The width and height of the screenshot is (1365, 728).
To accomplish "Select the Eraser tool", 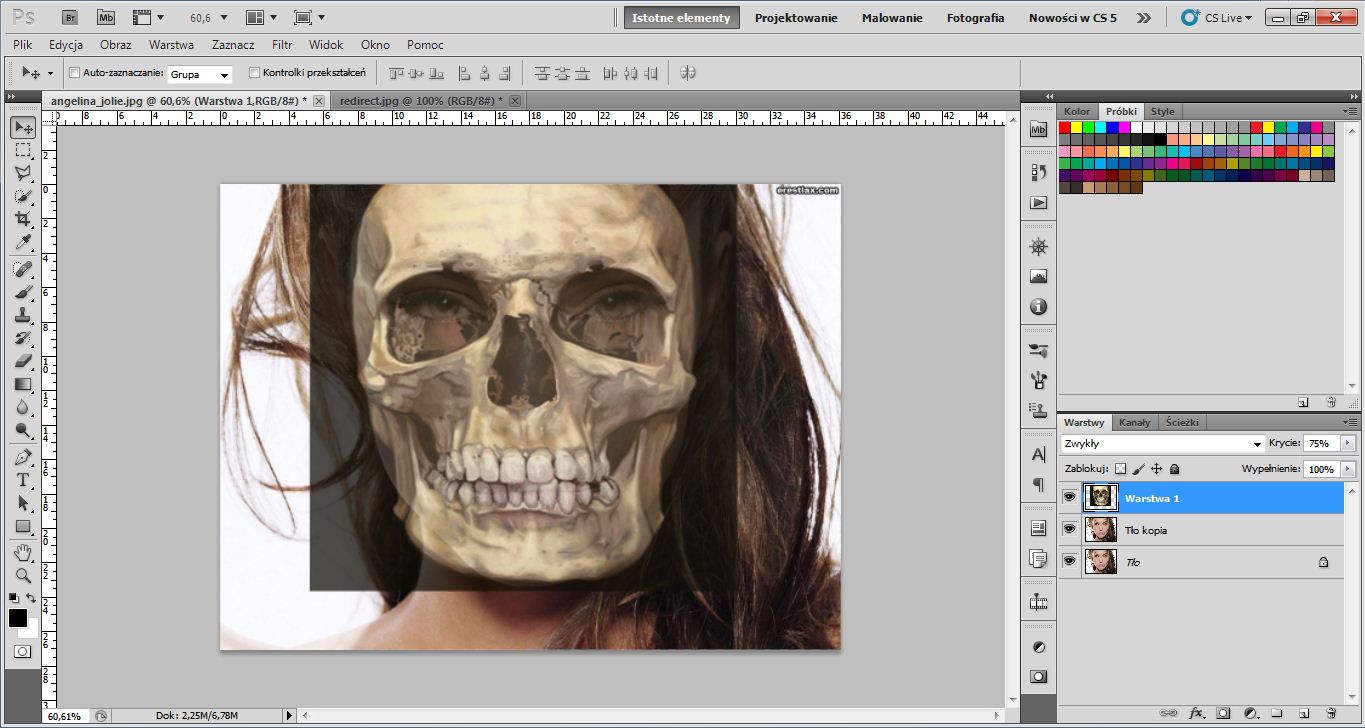I will point(22,361).
